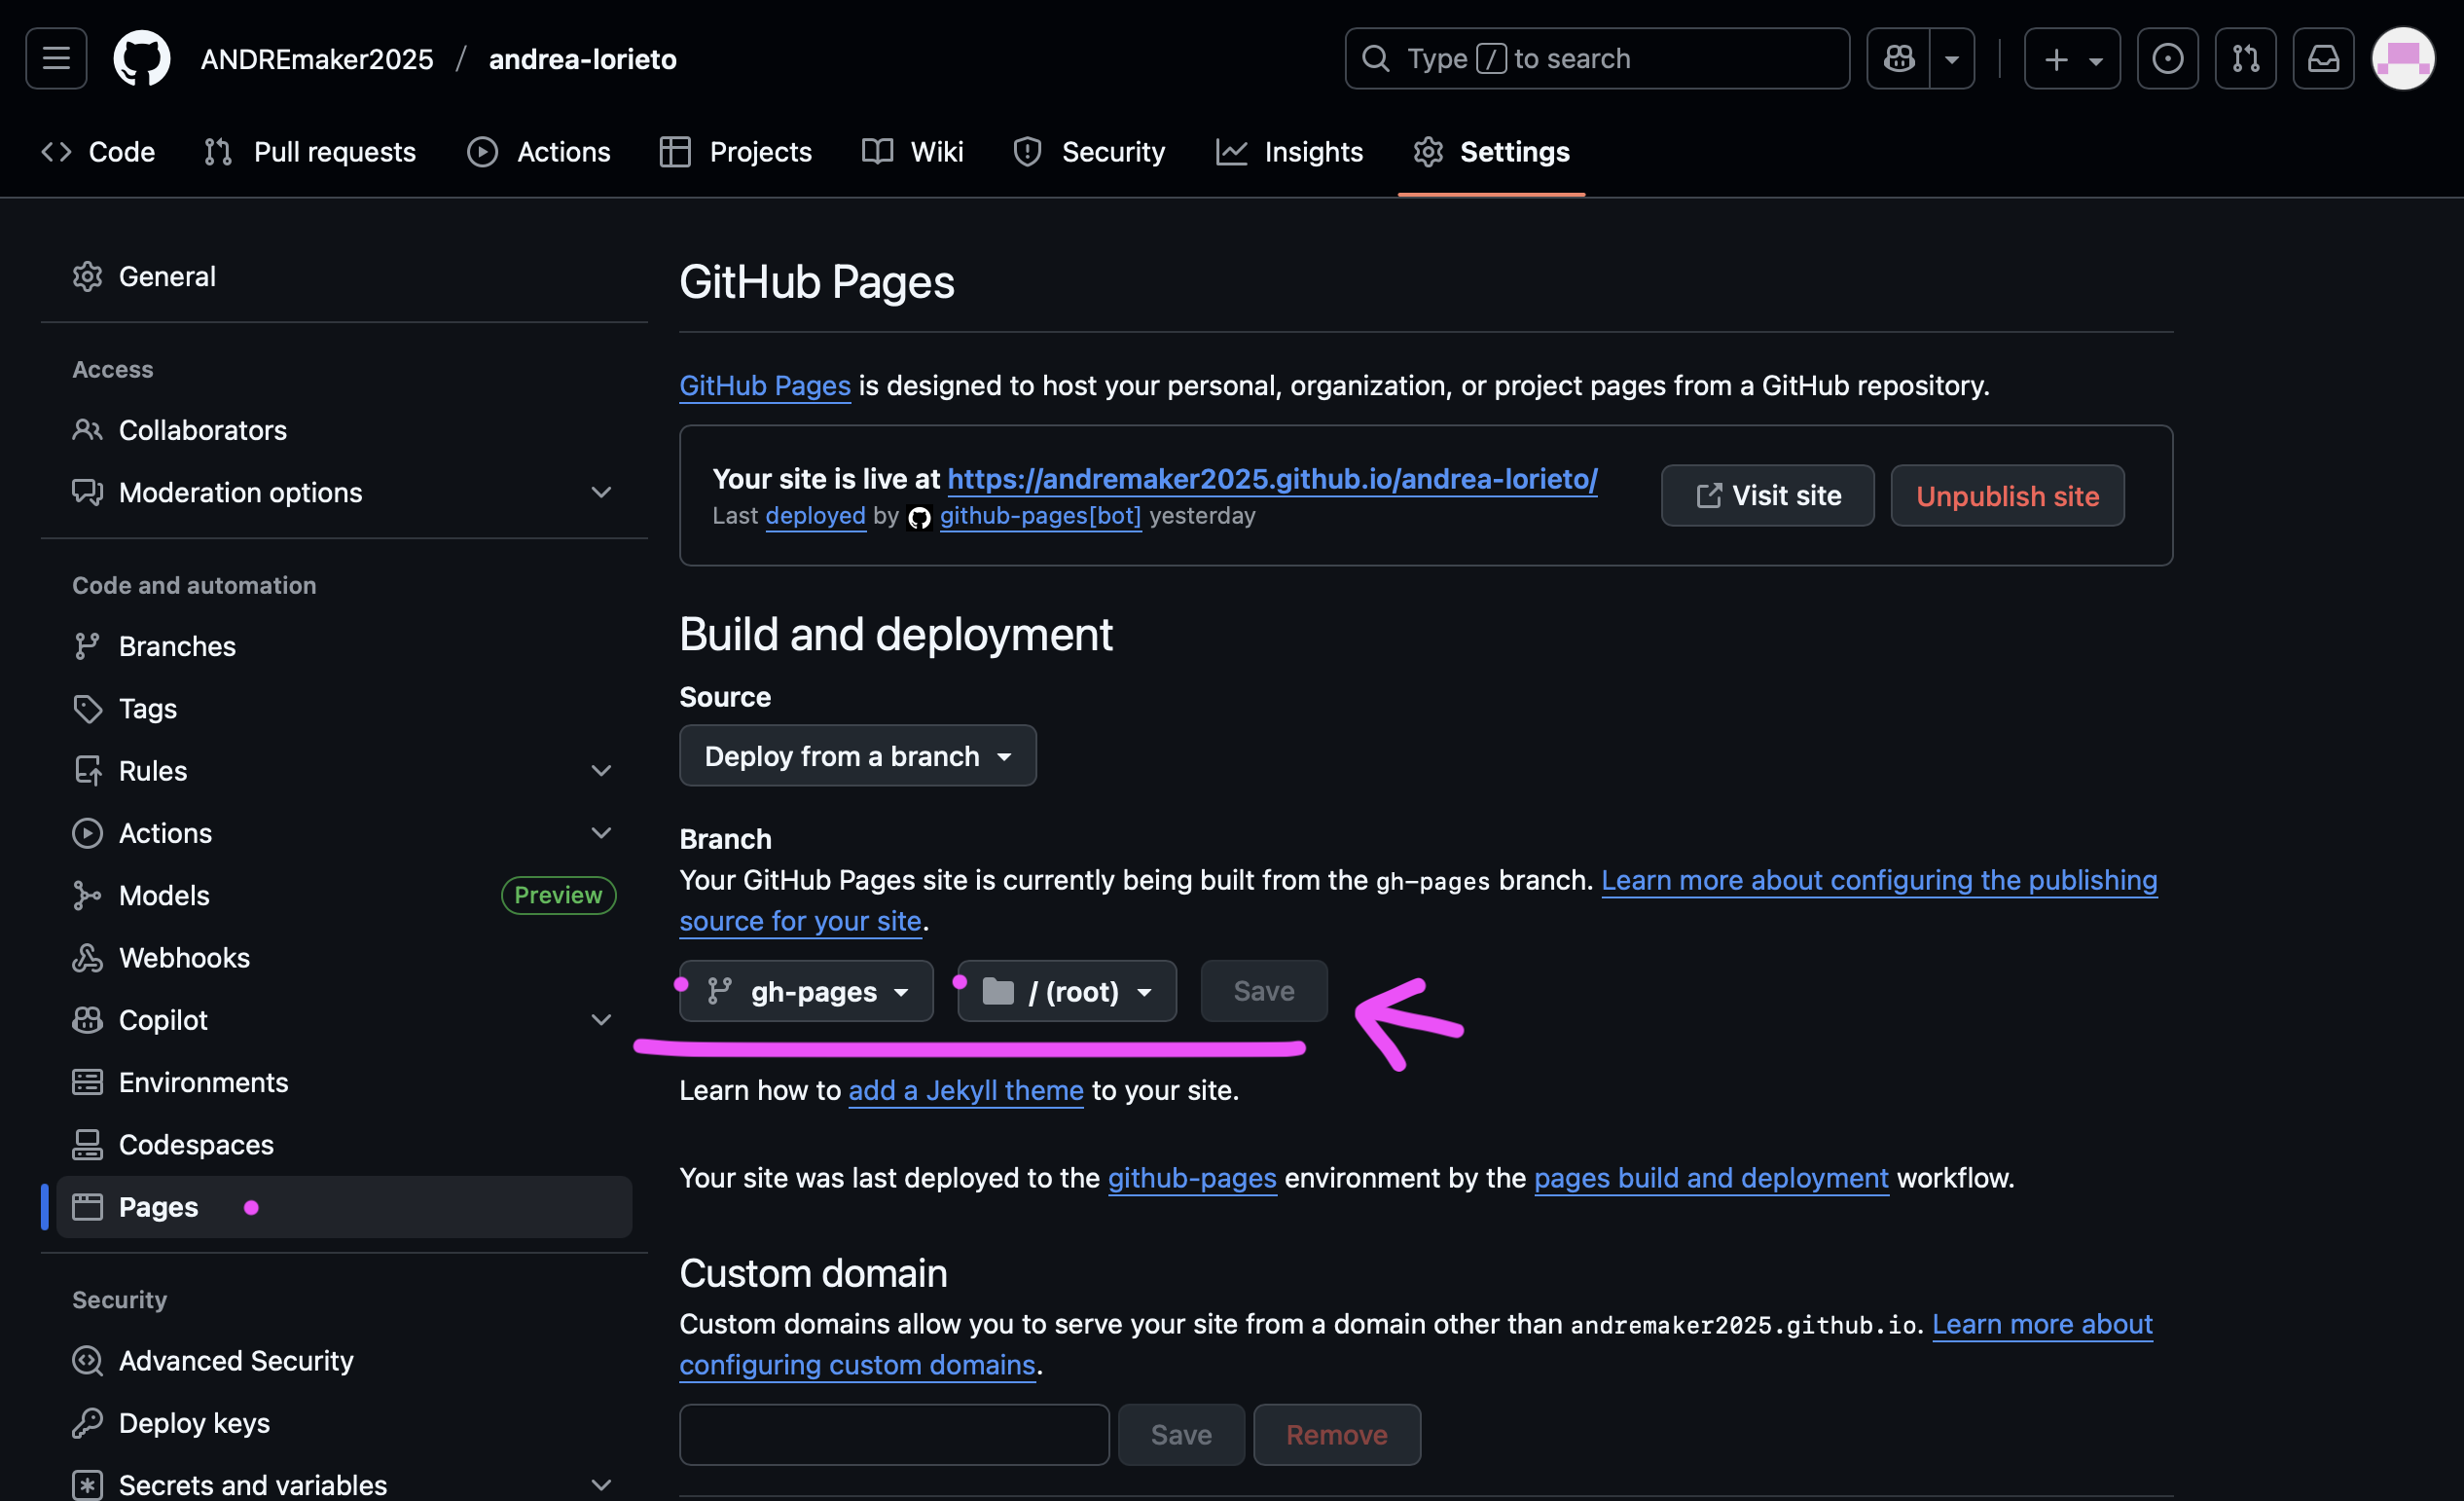Open the gh-pages branch selector
Viewport: 2464px width, 1501px height.
coord(807,992)
